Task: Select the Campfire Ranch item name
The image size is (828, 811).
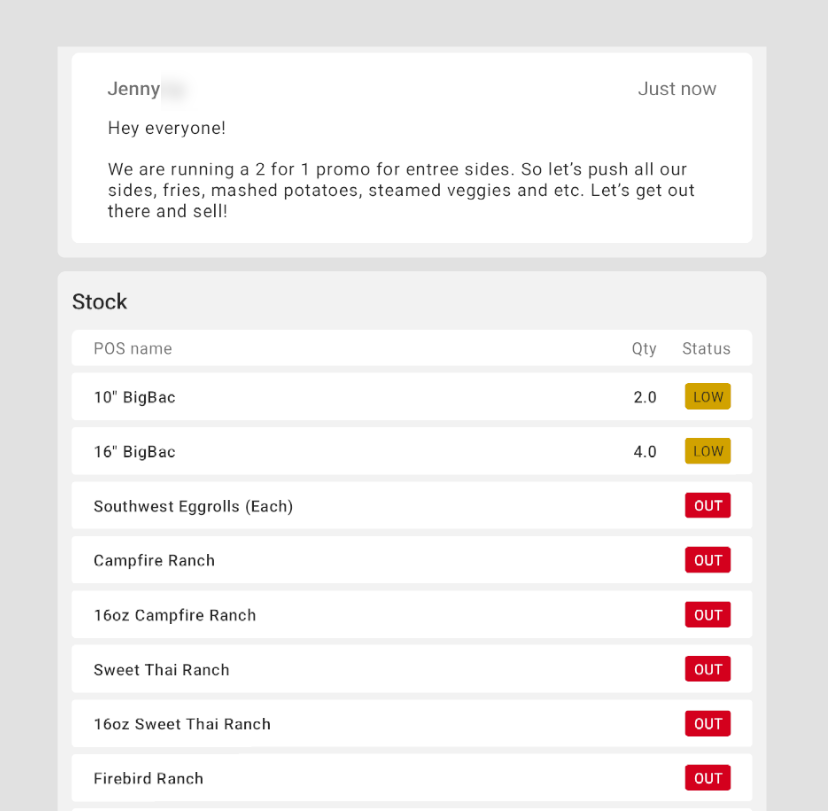Action: [x=154, y=560]
